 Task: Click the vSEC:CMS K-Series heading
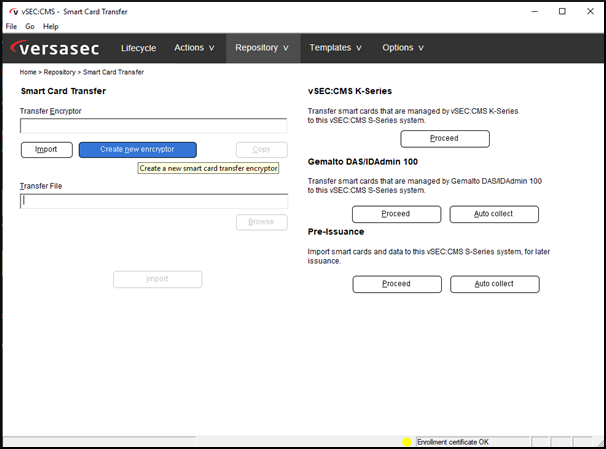tap(350, 91)
